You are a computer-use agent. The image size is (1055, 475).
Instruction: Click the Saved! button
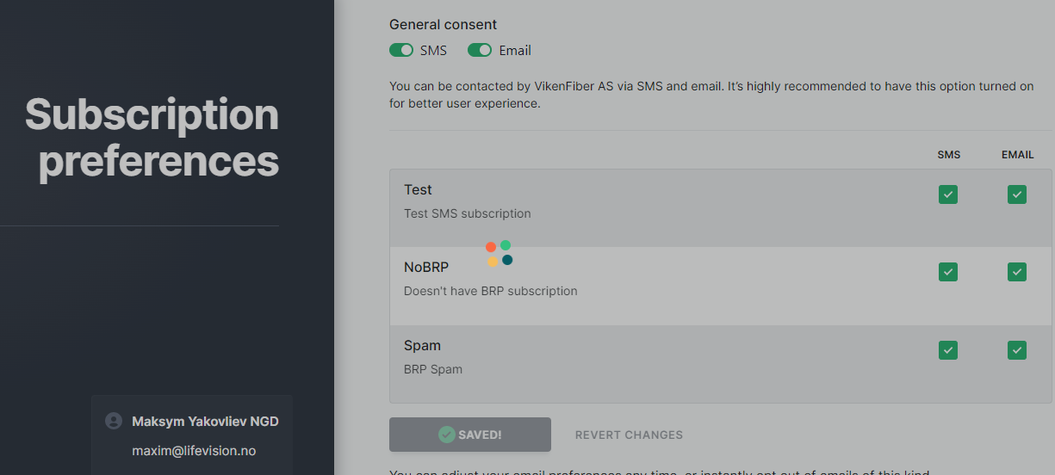coord(470,435)
